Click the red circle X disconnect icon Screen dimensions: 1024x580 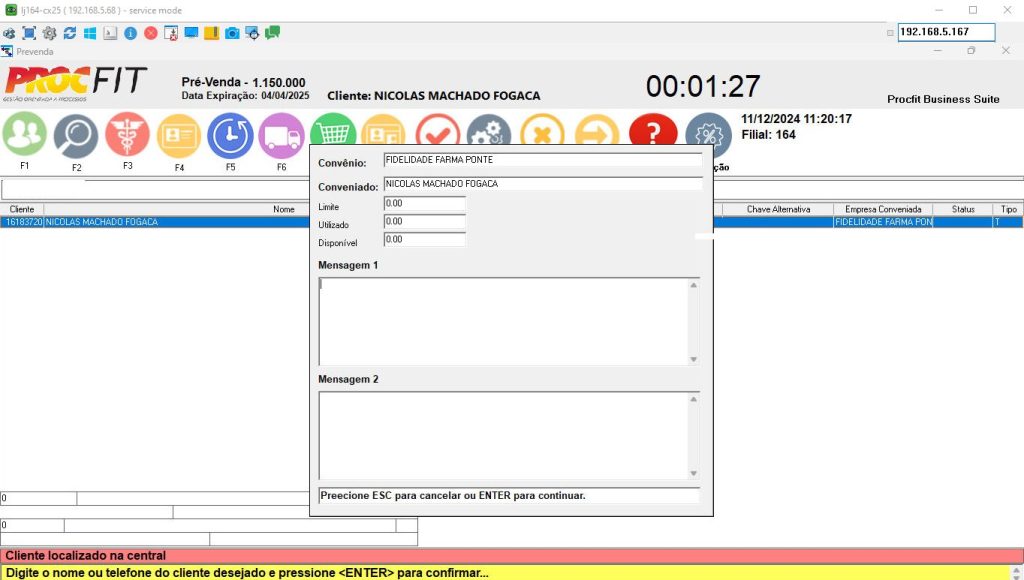click(151, 33)
